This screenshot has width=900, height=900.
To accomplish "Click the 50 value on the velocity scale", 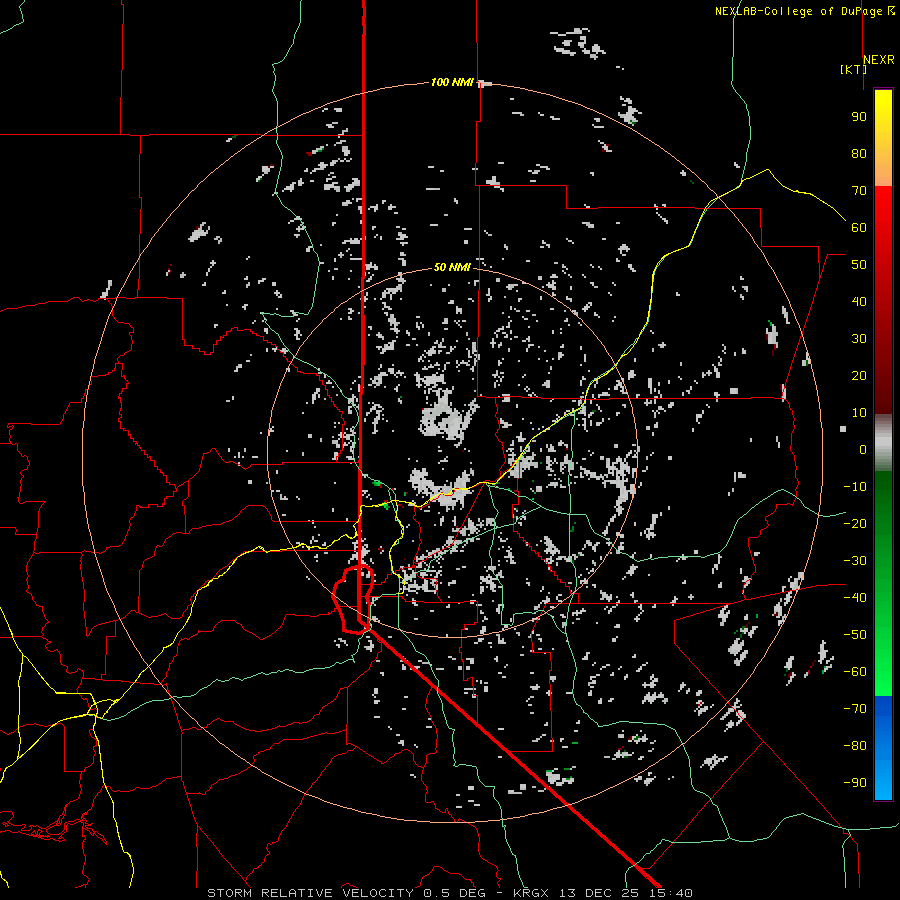I will 859,265.
